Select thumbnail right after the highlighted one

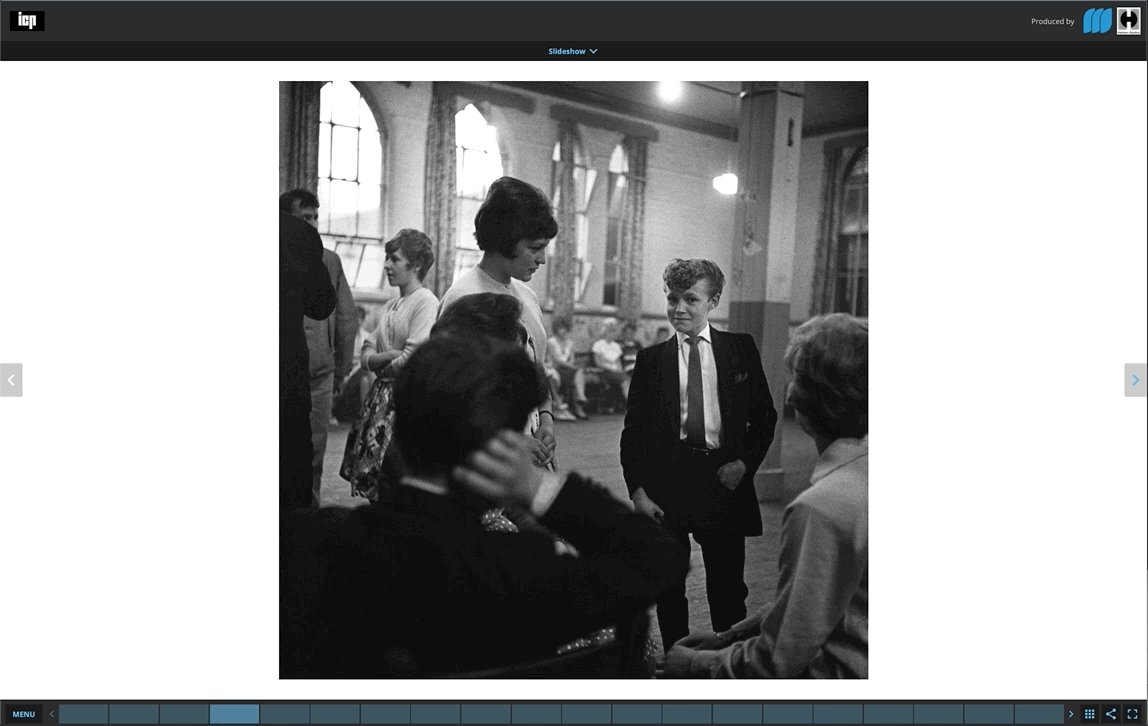coord(285,714)
